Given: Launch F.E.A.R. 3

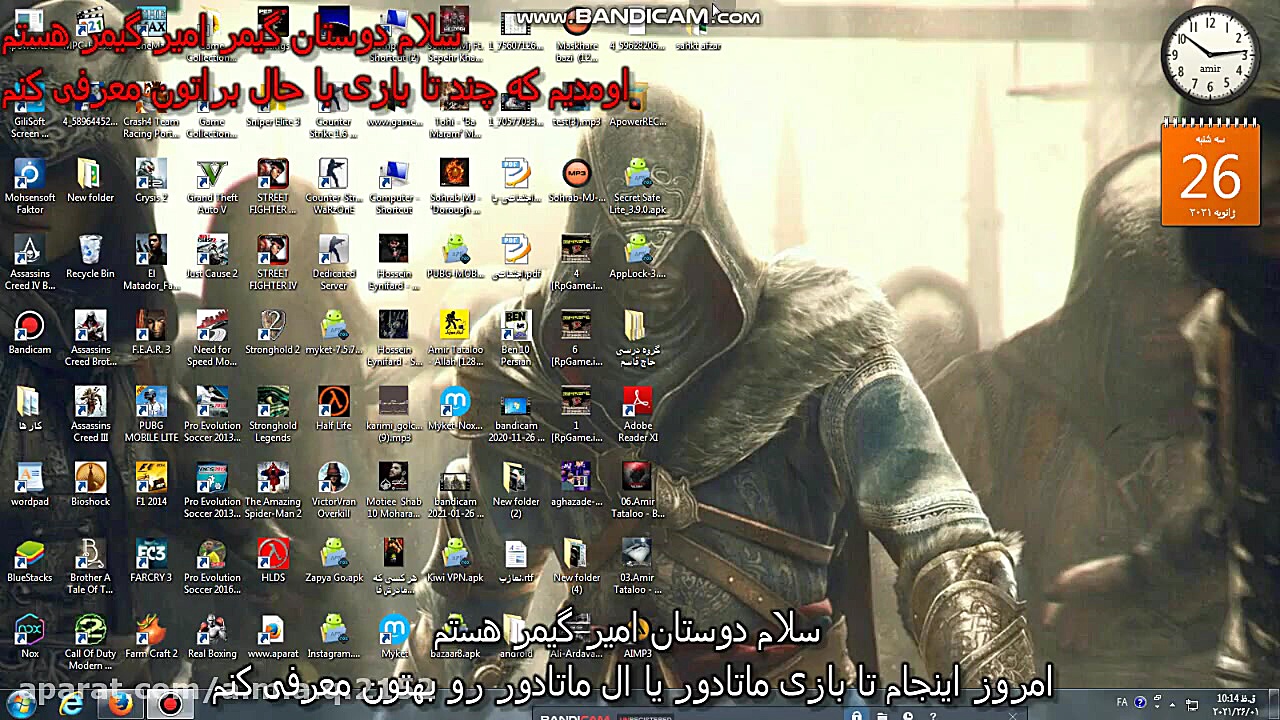Looking at the screenshot, I should 151,333.
